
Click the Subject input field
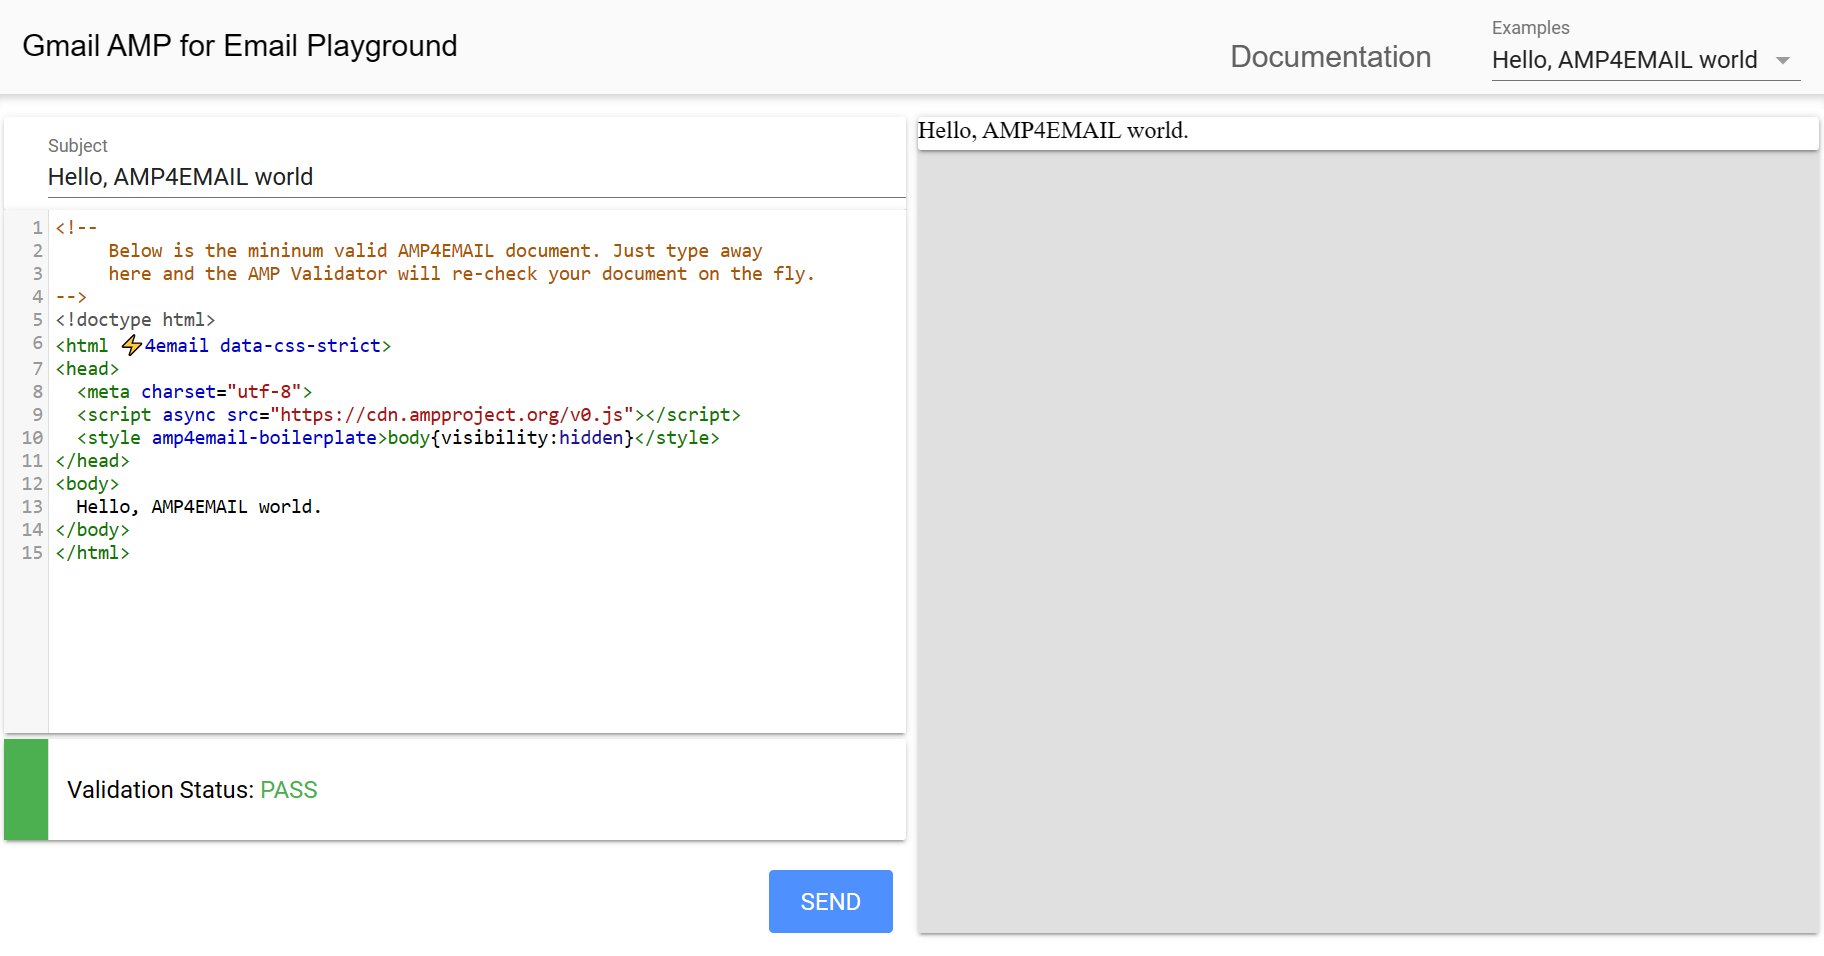(x=477, y=177)
